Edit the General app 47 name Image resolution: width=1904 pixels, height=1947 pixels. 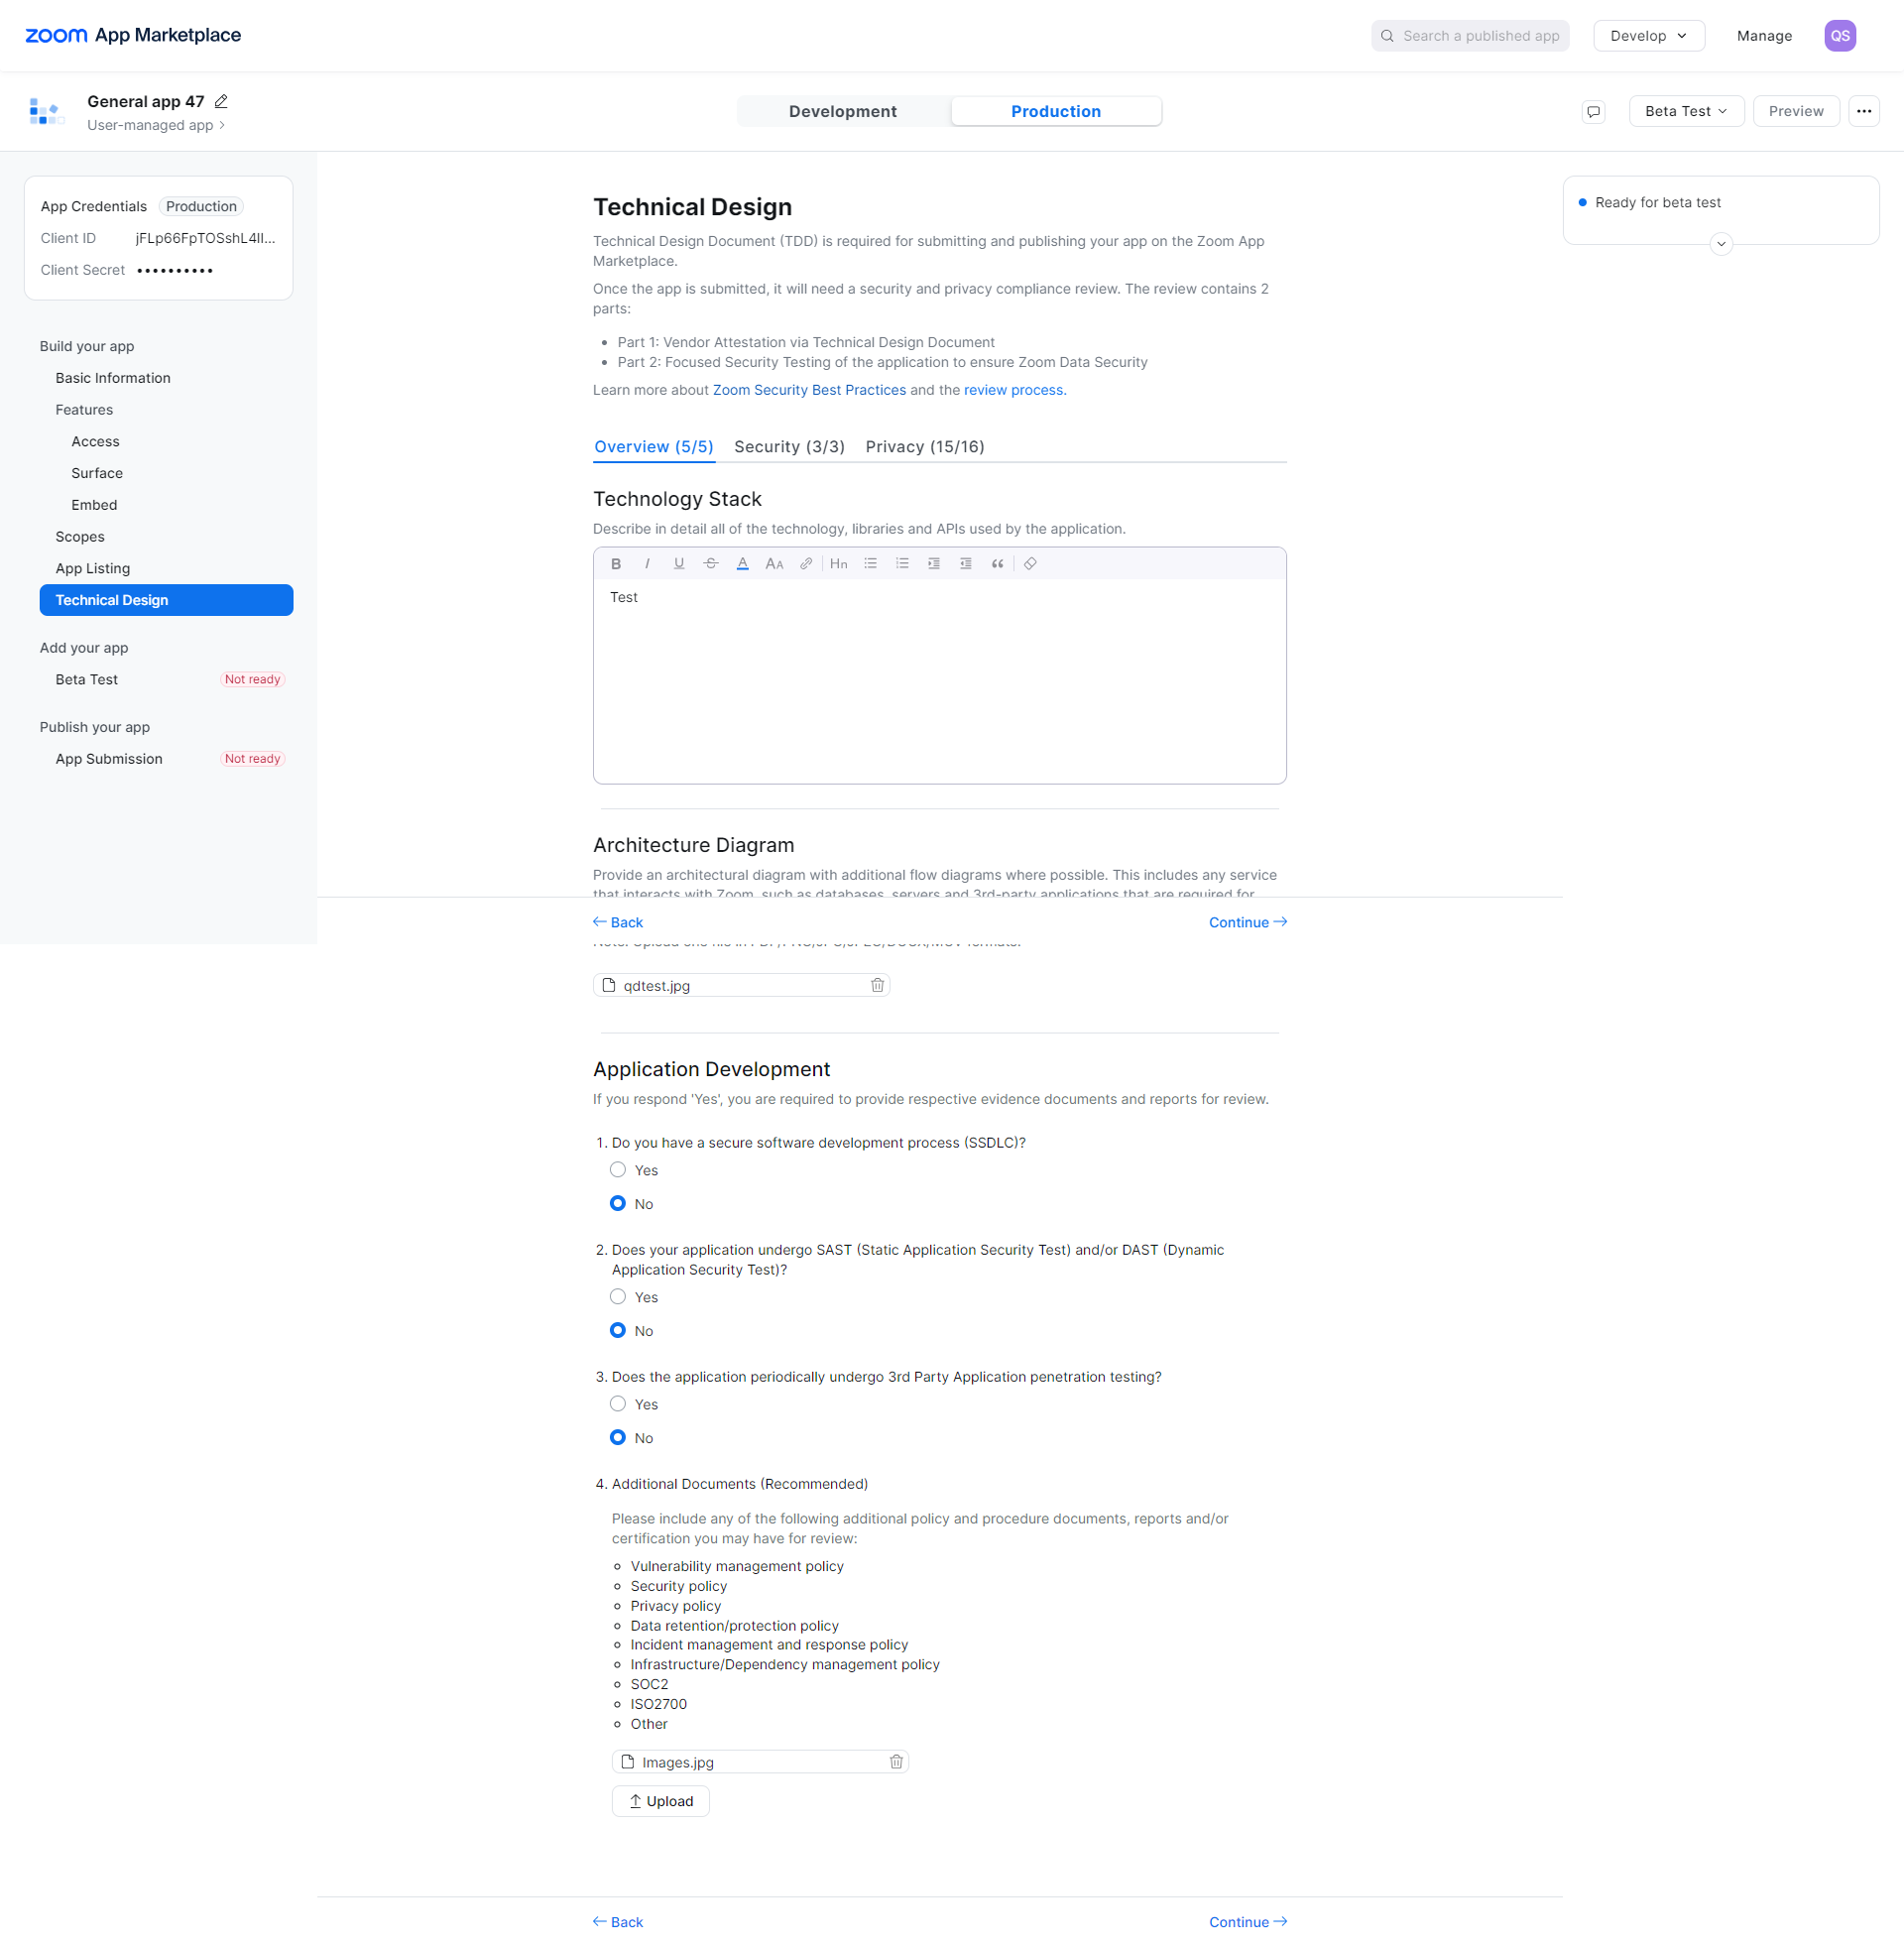222,101
